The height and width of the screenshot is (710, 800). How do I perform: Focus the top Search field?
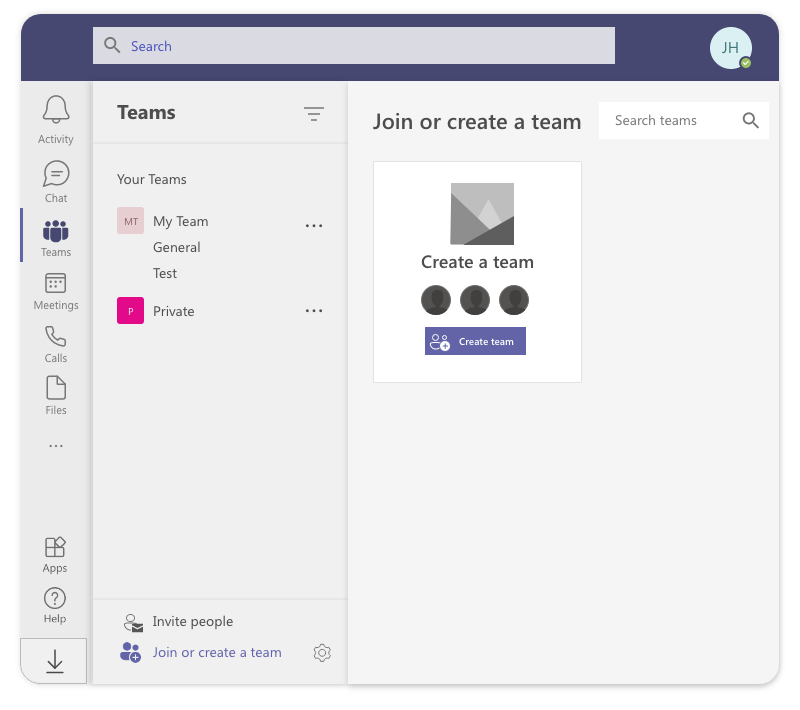354,45
